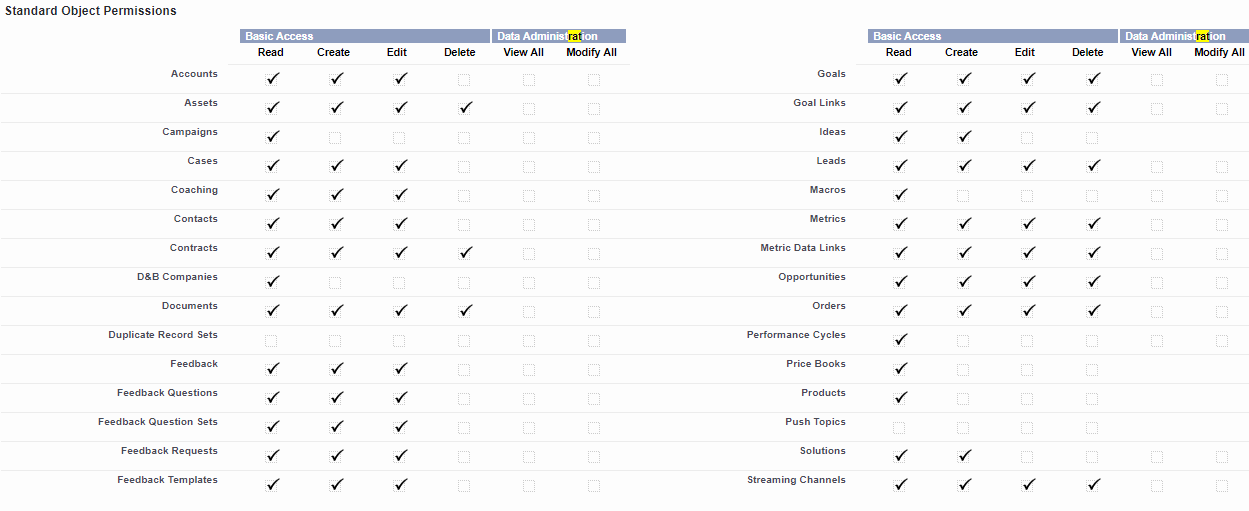Toggle Edit permission for Feedback Templates
Image resolution: width=1249 pixels, height=511 pixels.
[x=399, y=485]
